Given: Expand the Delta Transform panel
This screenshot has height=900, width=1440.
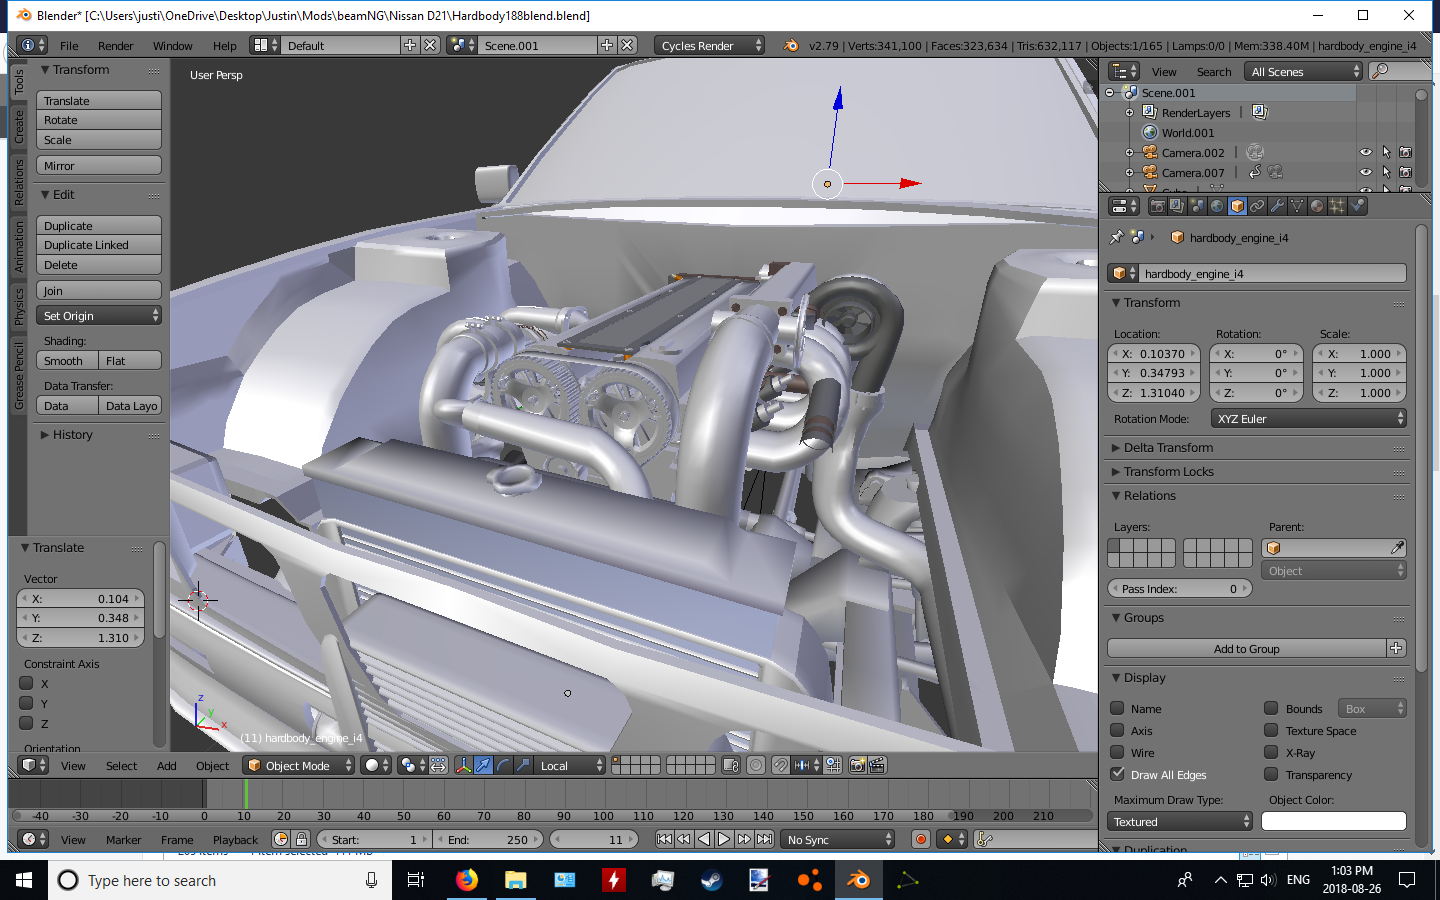Looking at the screenshot, I should (x=1167, y=447).
